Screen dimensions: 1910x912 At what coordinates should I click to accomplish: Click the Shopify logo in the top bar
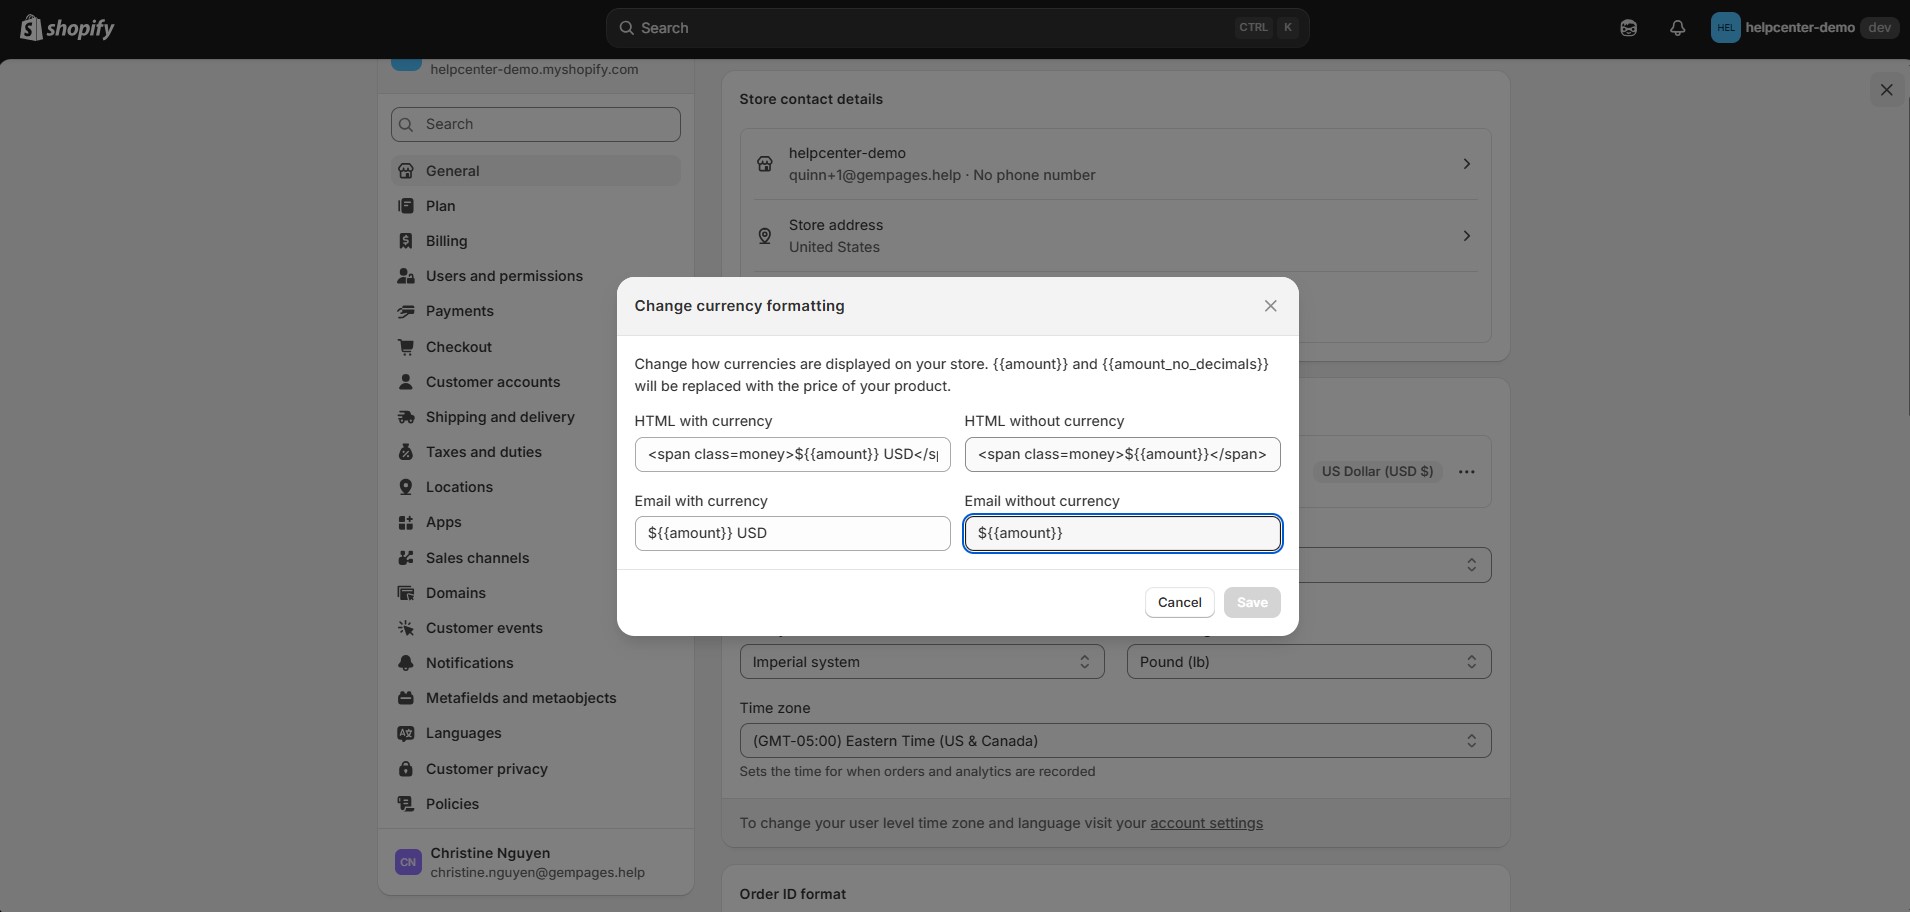coord(66,27)
